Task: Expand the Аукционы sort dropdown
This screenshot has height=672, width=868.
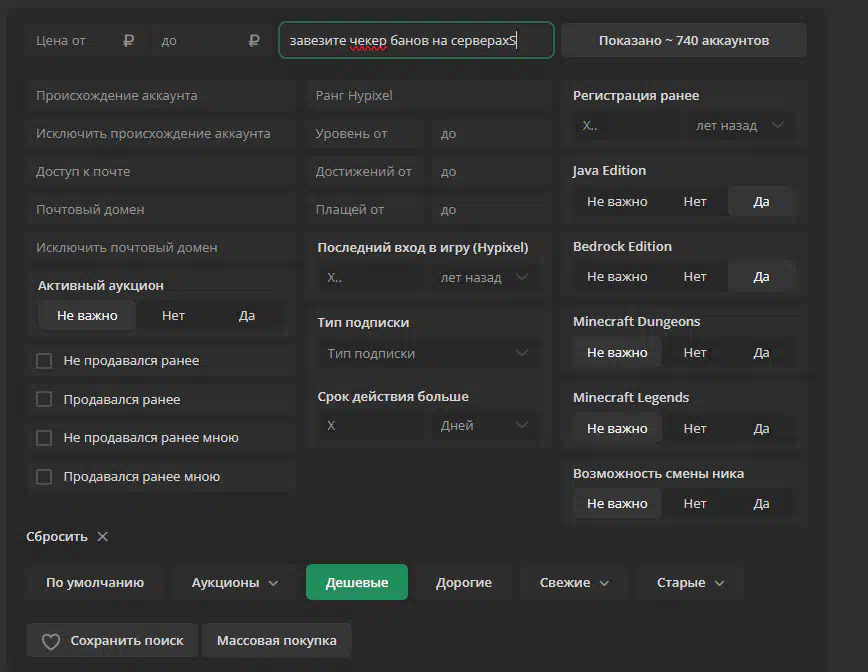Action: click(235, 583)
